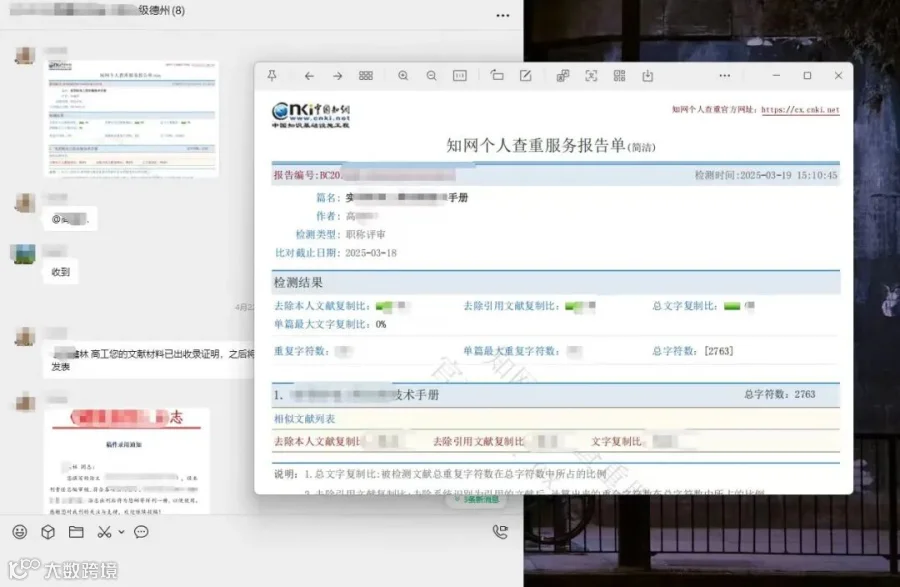This screenshot has width=900, height=587.
Task: Select '相似文献列表' text in report
Action: 304,419
